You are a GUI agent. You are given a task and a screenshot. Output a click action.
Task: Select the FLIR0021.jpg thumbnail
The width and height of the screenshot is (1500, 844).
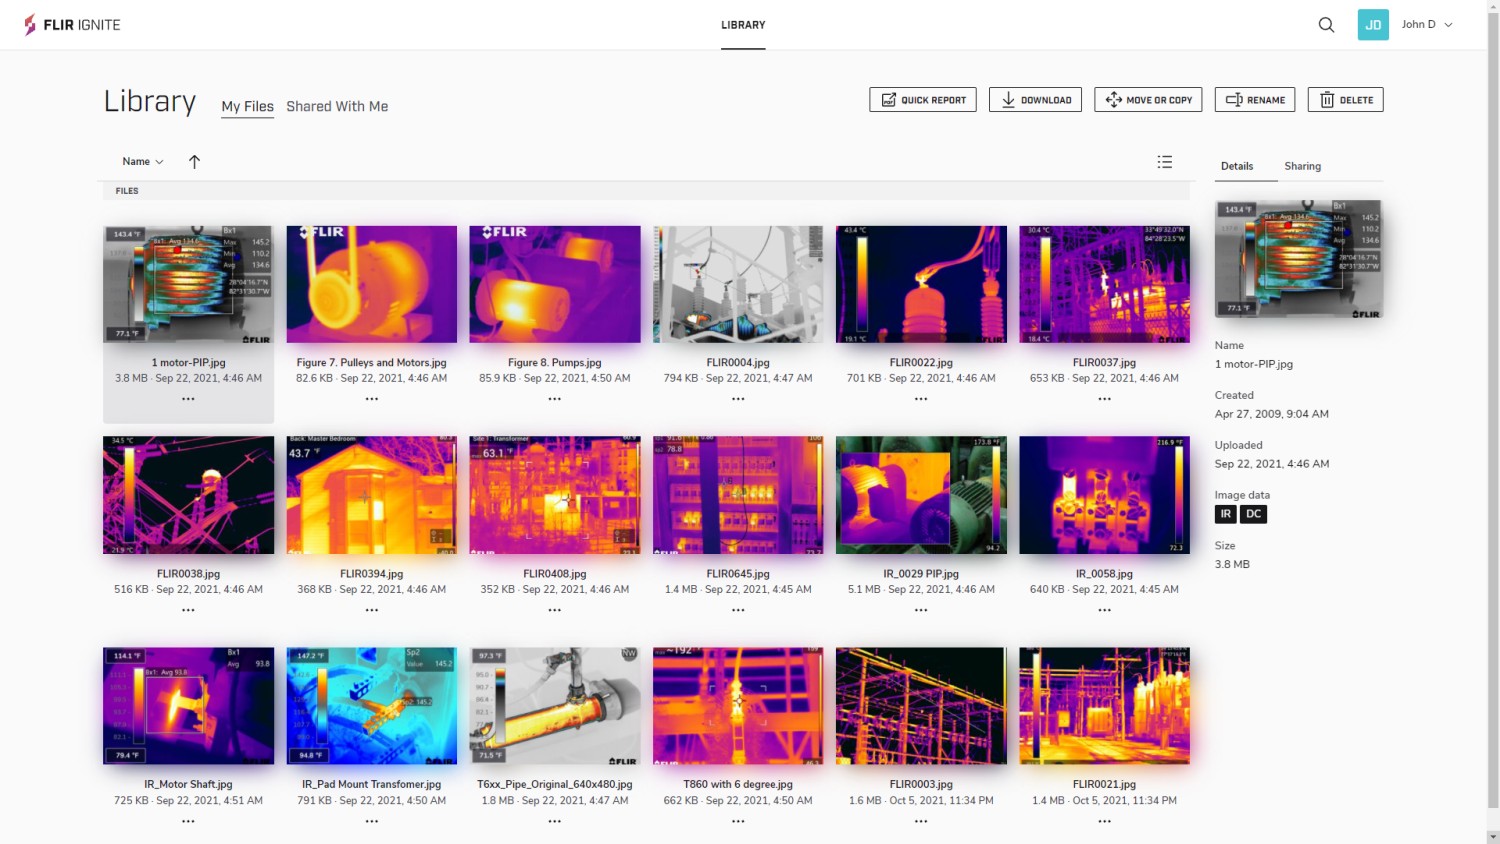point(1104,706)
